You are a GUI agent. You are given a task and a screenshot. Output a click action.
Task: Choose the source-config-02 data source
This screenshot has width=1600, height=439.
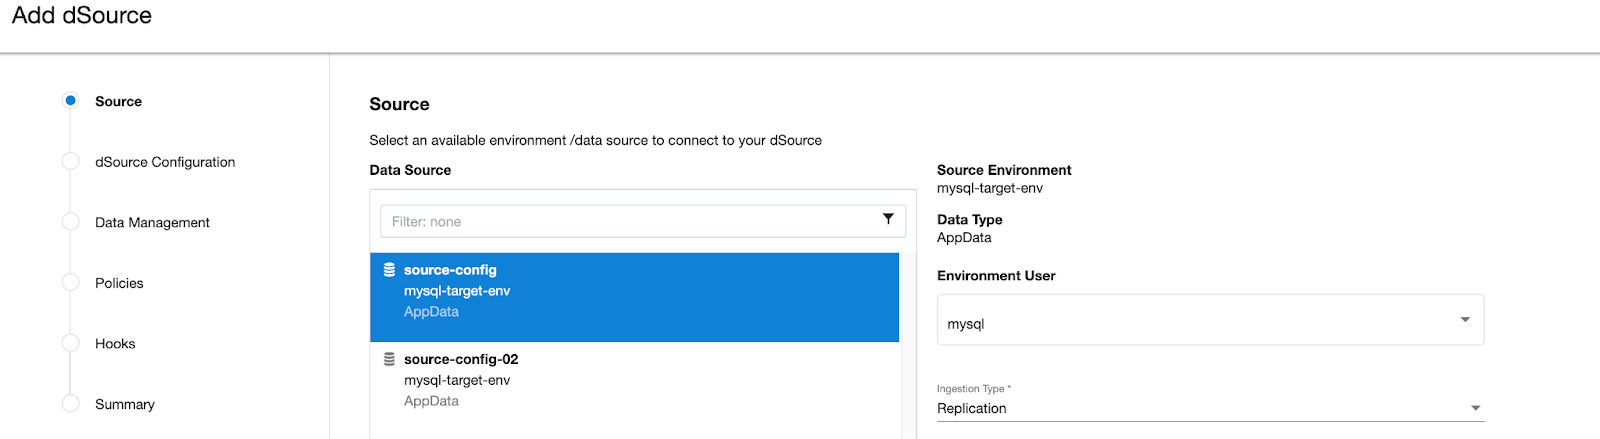click(634, 380)
